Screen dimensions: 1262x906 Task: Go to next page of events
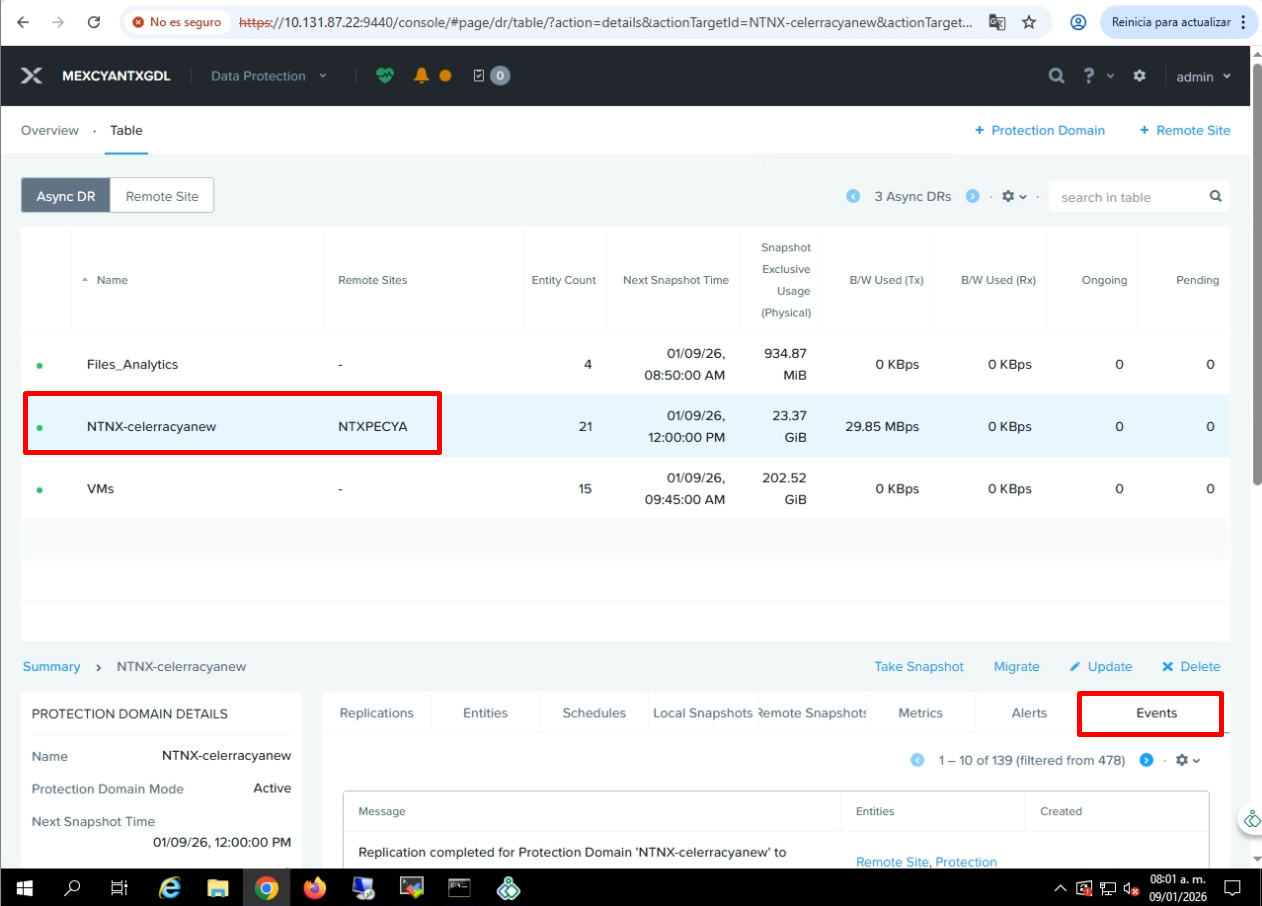tap(1146, 761)
